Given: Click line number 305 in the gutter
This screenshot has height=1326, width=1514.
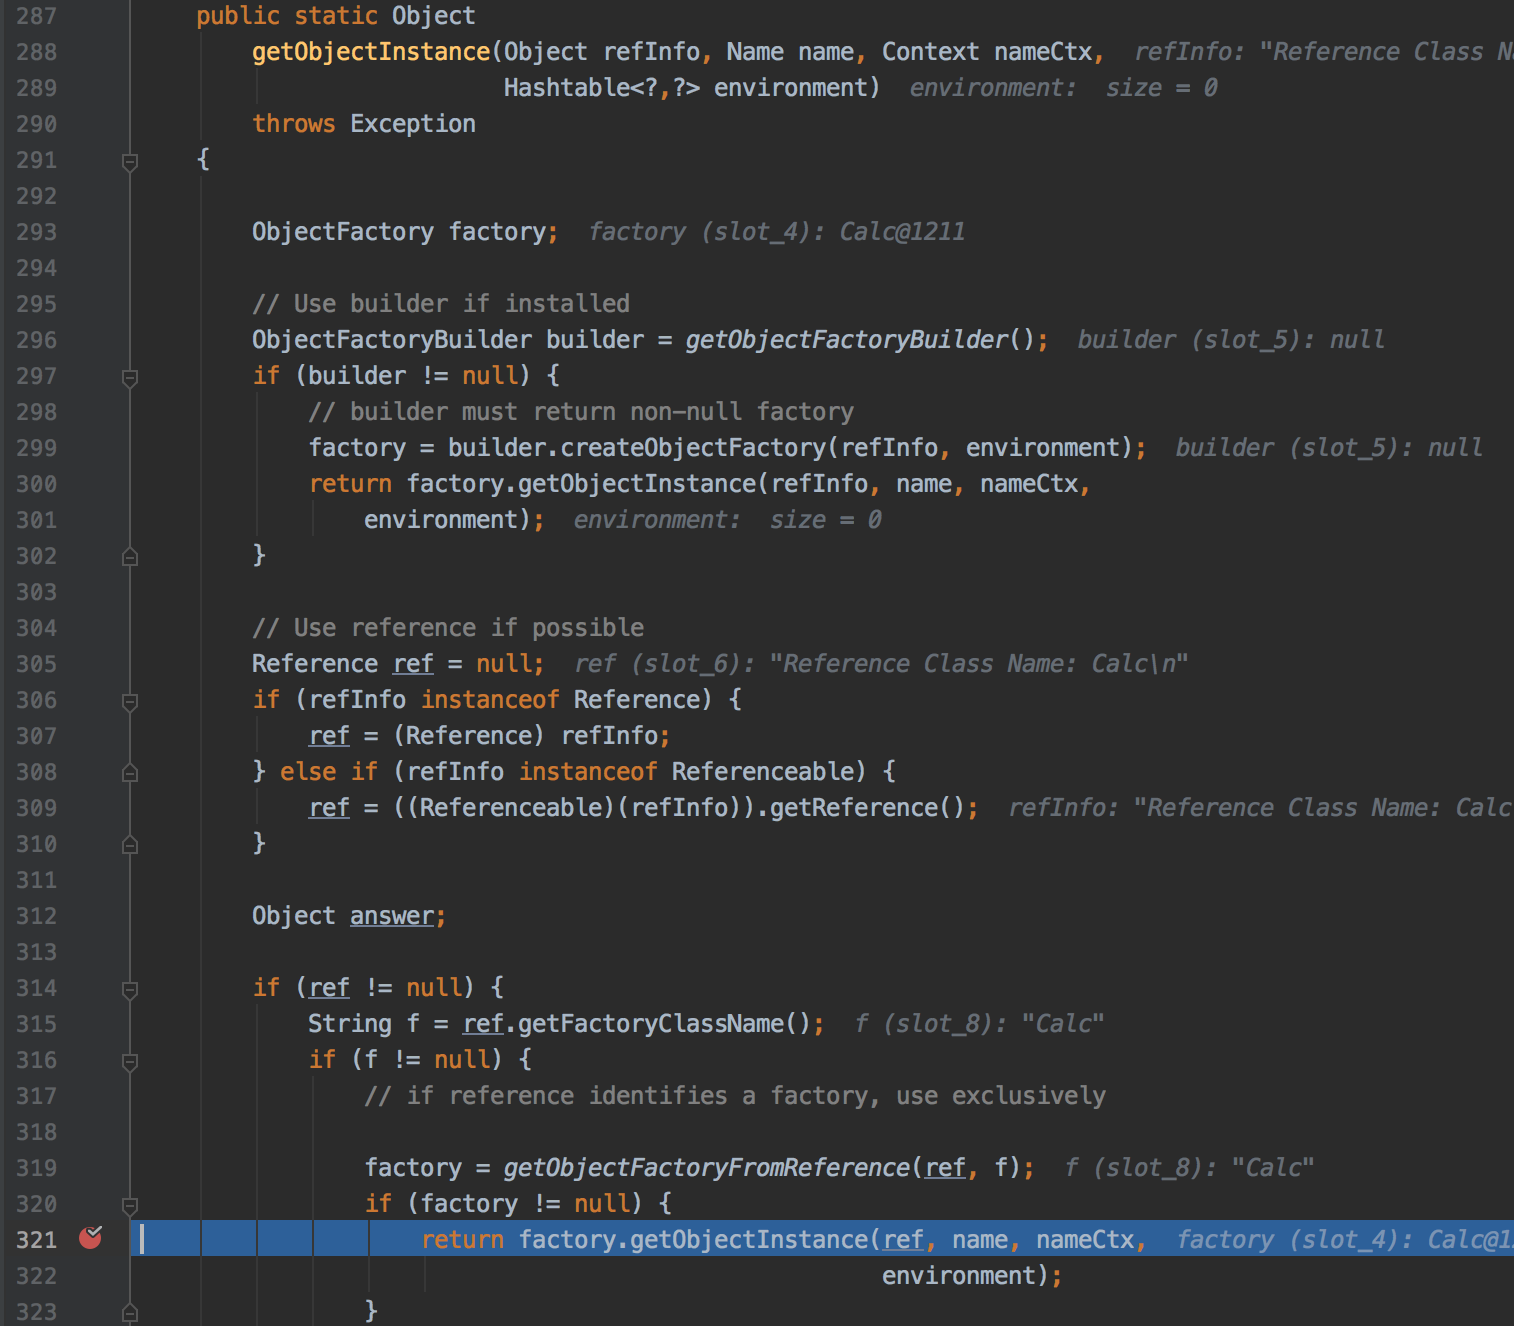Looking at the screenshot, I should click(36, 664).
